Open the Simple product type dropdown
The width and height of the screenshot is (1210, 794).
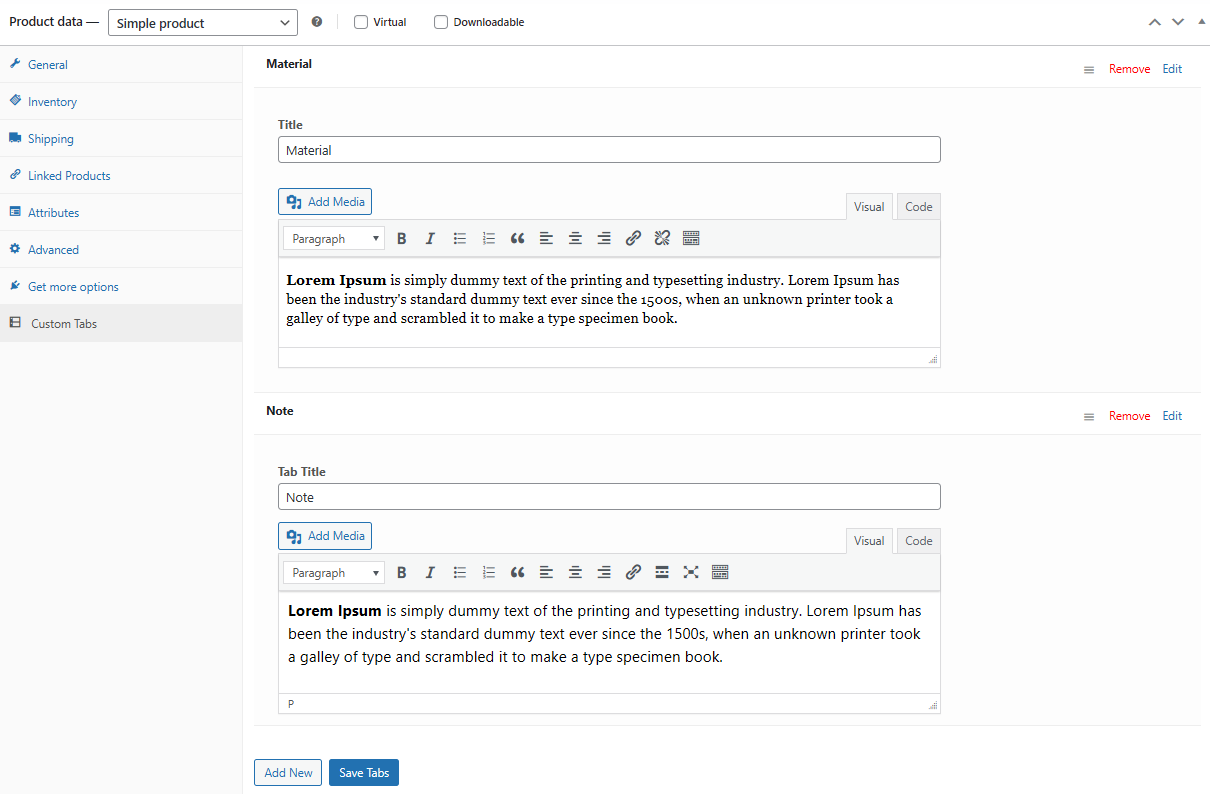pos(202,22)
